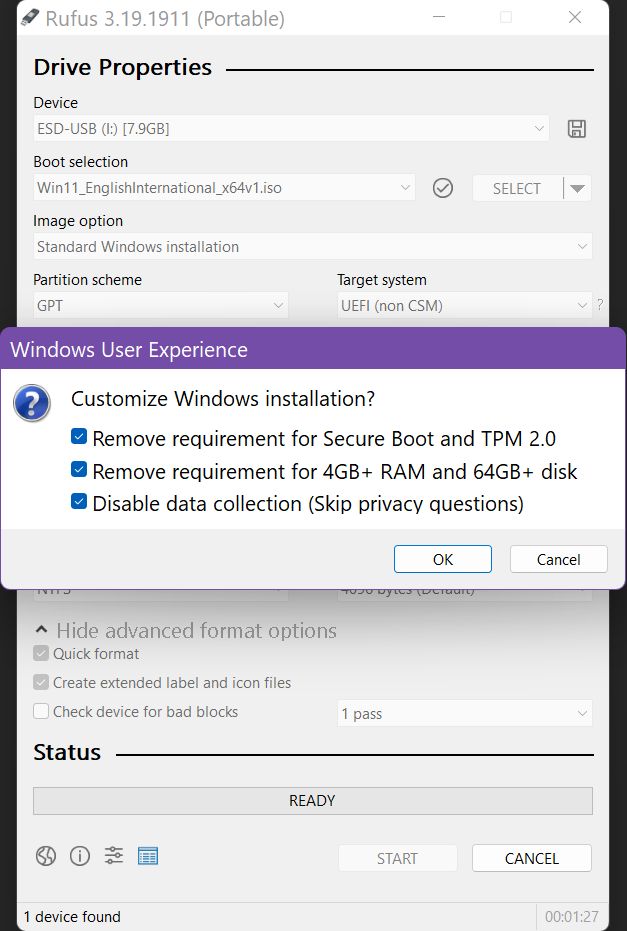Open the Target system UEFI dropdown
The height and width of the screenshot is (931, 627).
coord(464,305)
